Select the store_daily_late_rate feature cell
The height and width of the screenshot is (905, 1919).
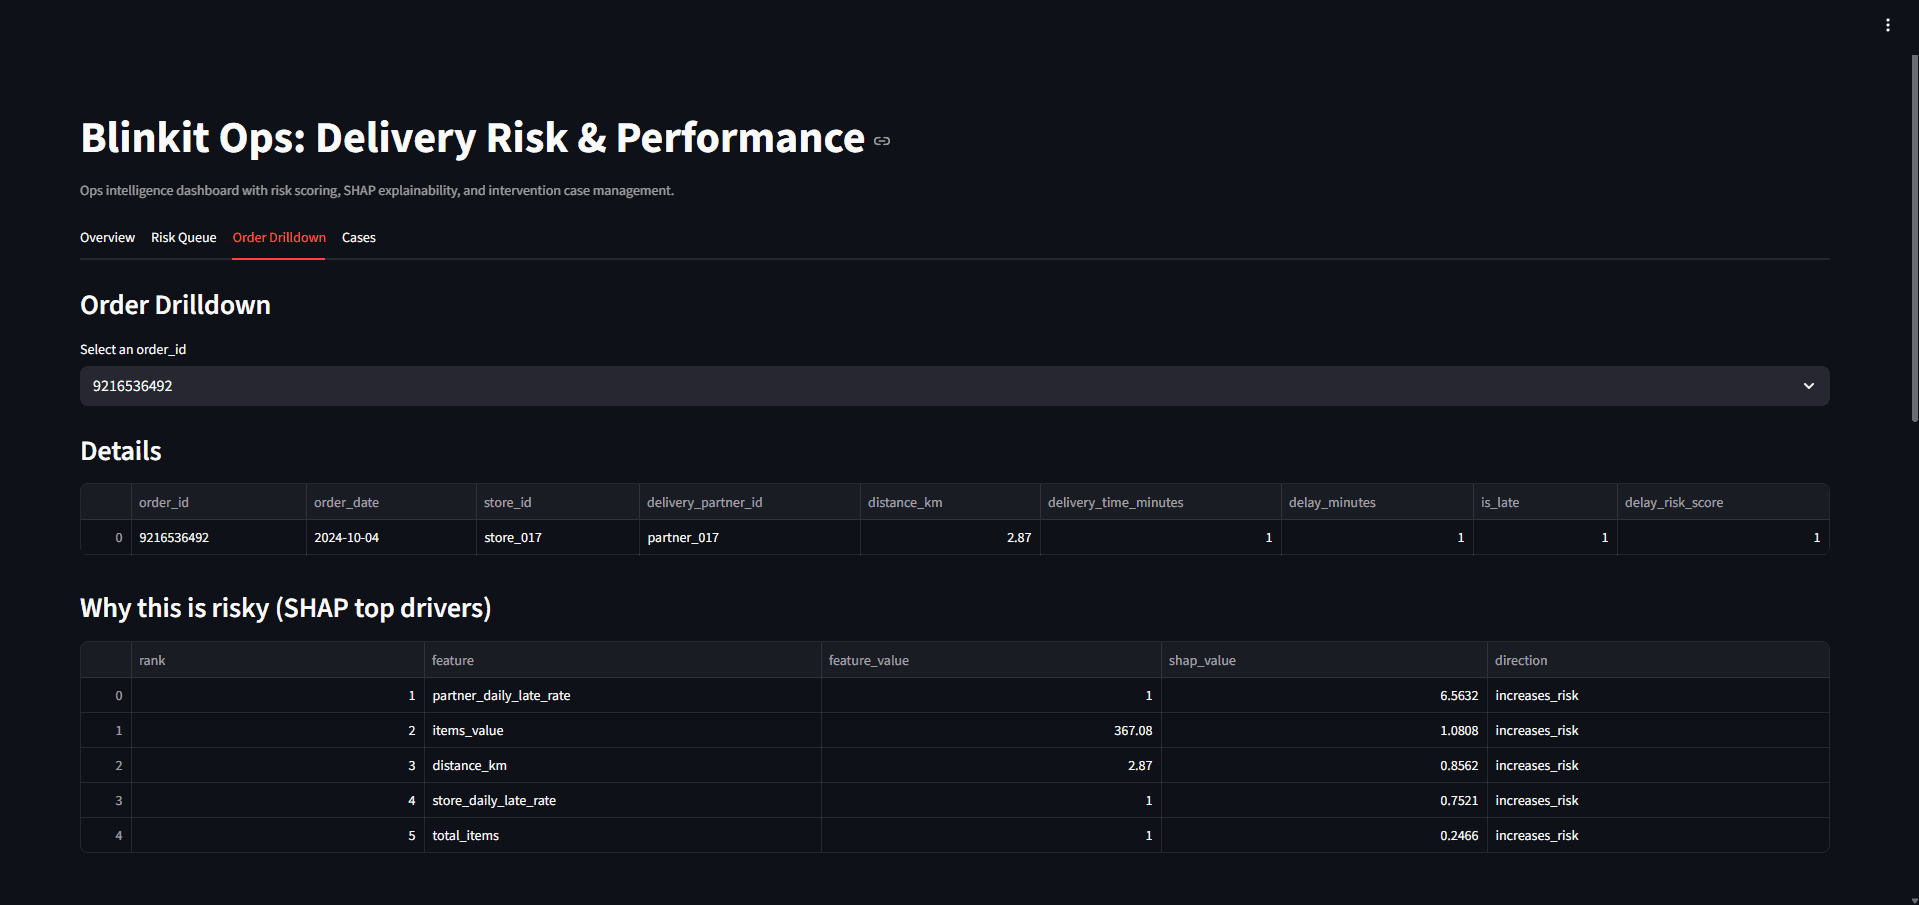[x=622, y=801]
